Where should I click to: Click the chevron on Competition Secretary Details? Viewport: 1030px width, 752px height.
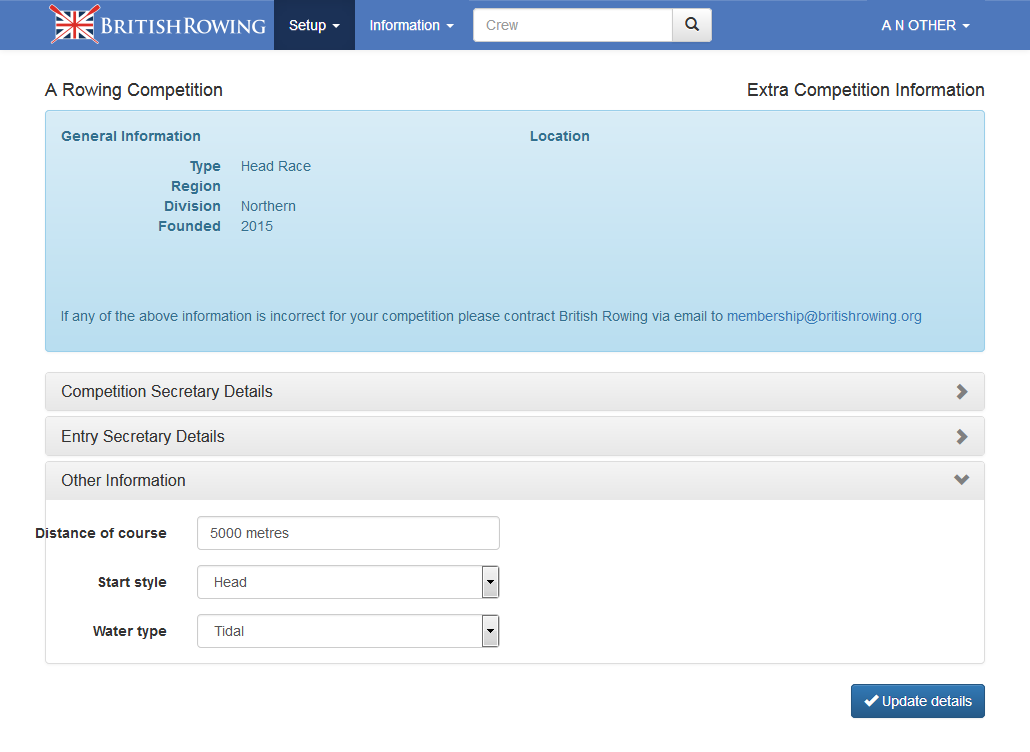coord(962,392)
